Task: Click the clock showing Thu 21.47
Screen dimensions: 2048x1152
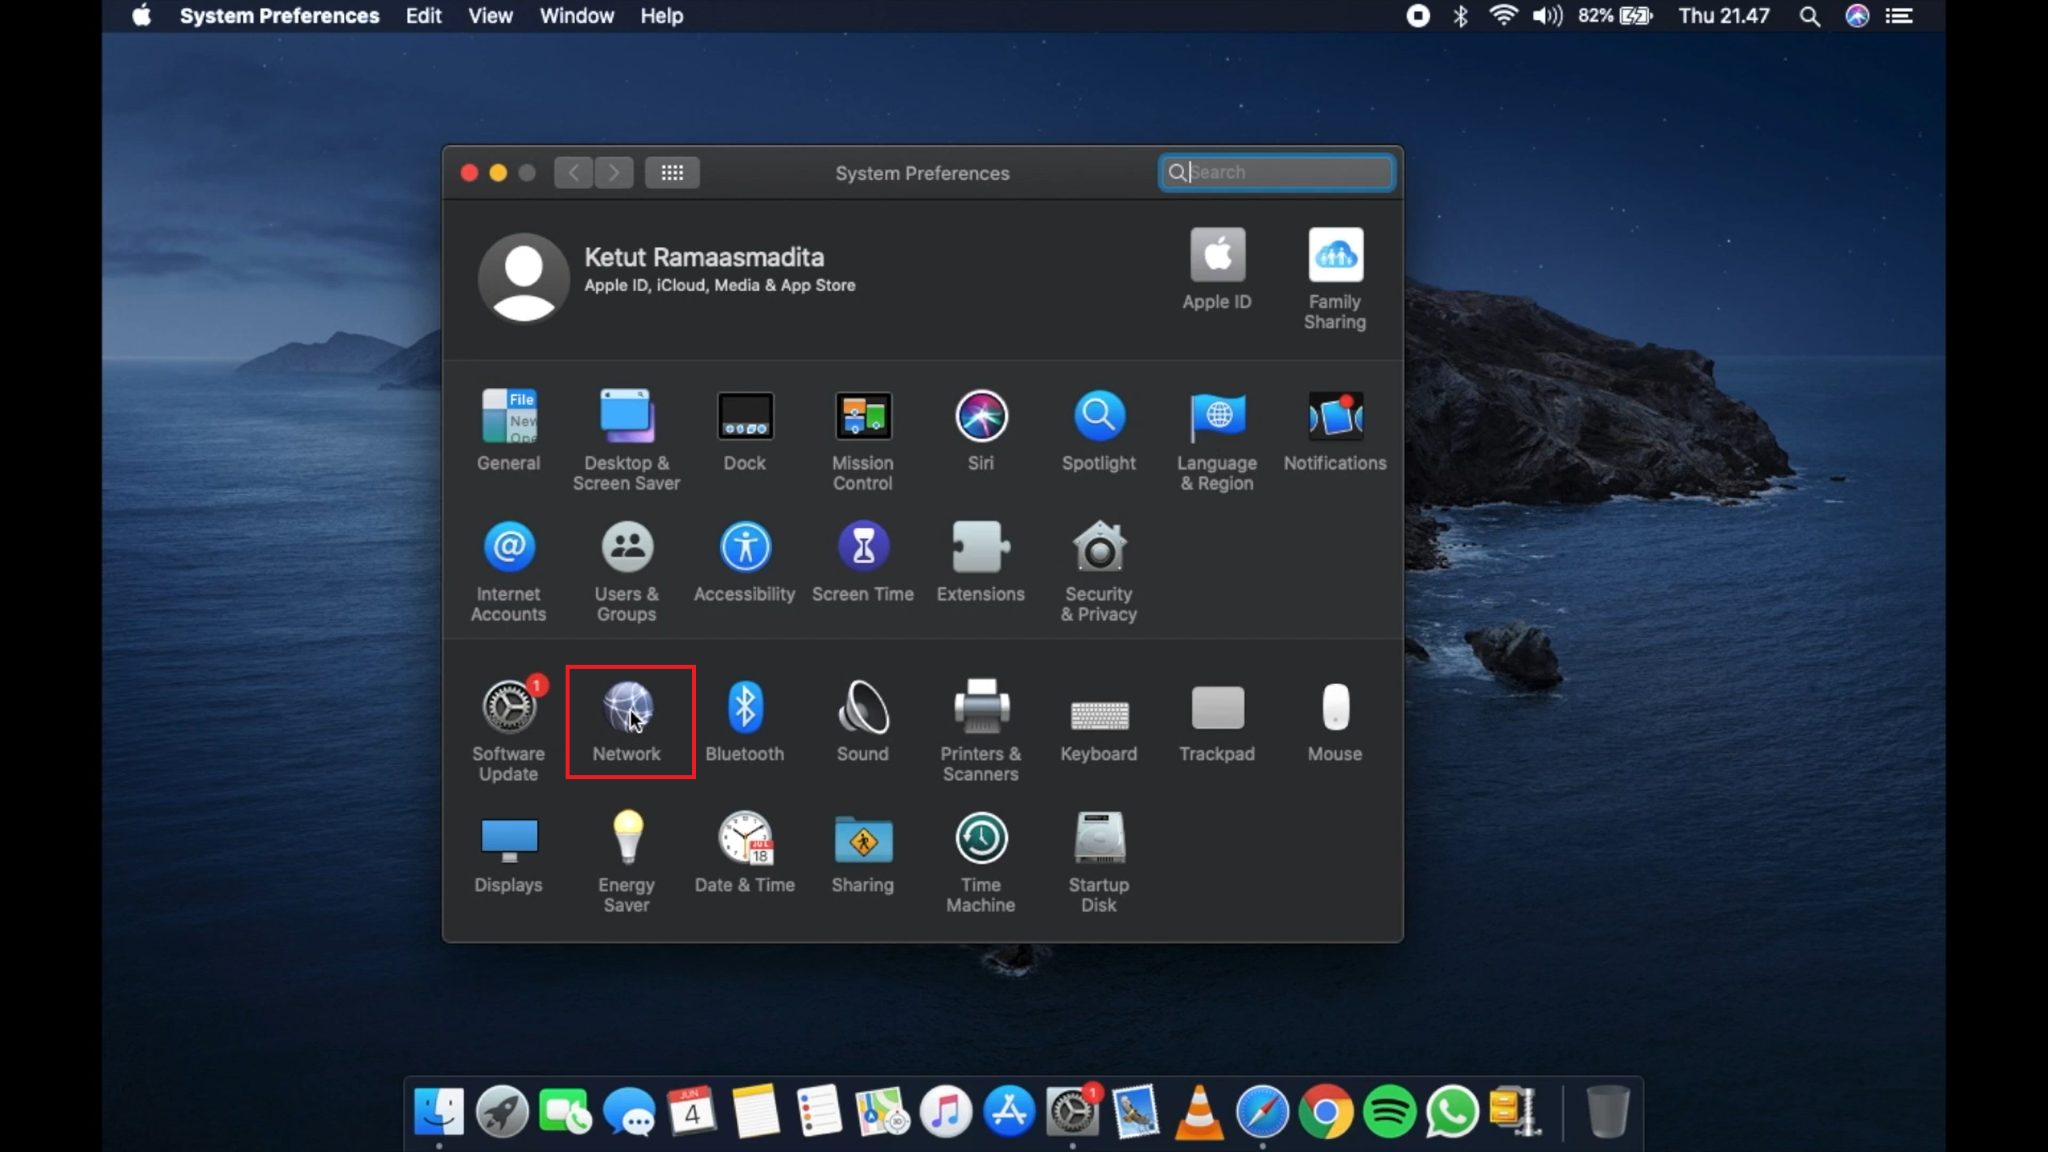Action: pyautogui.click(x=1724, y=15)
